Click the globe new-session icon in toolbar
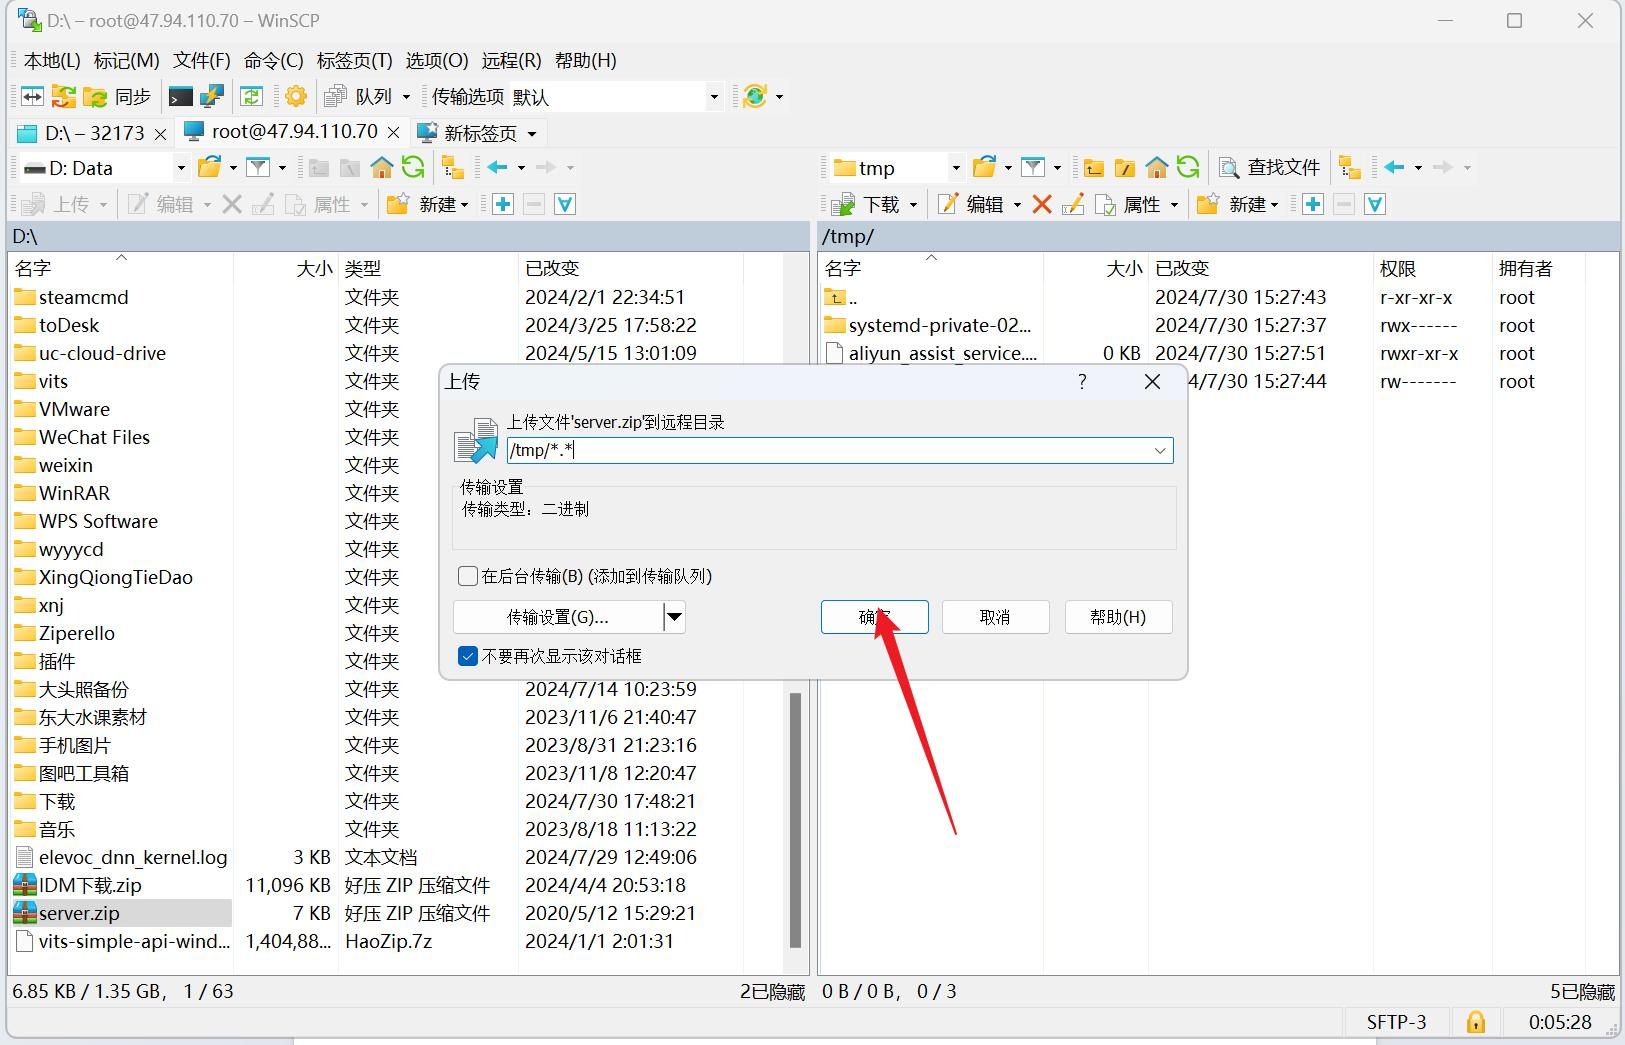Viewport: 1625px width, 1045px height. pyautogui.click(x=755, y=97)
